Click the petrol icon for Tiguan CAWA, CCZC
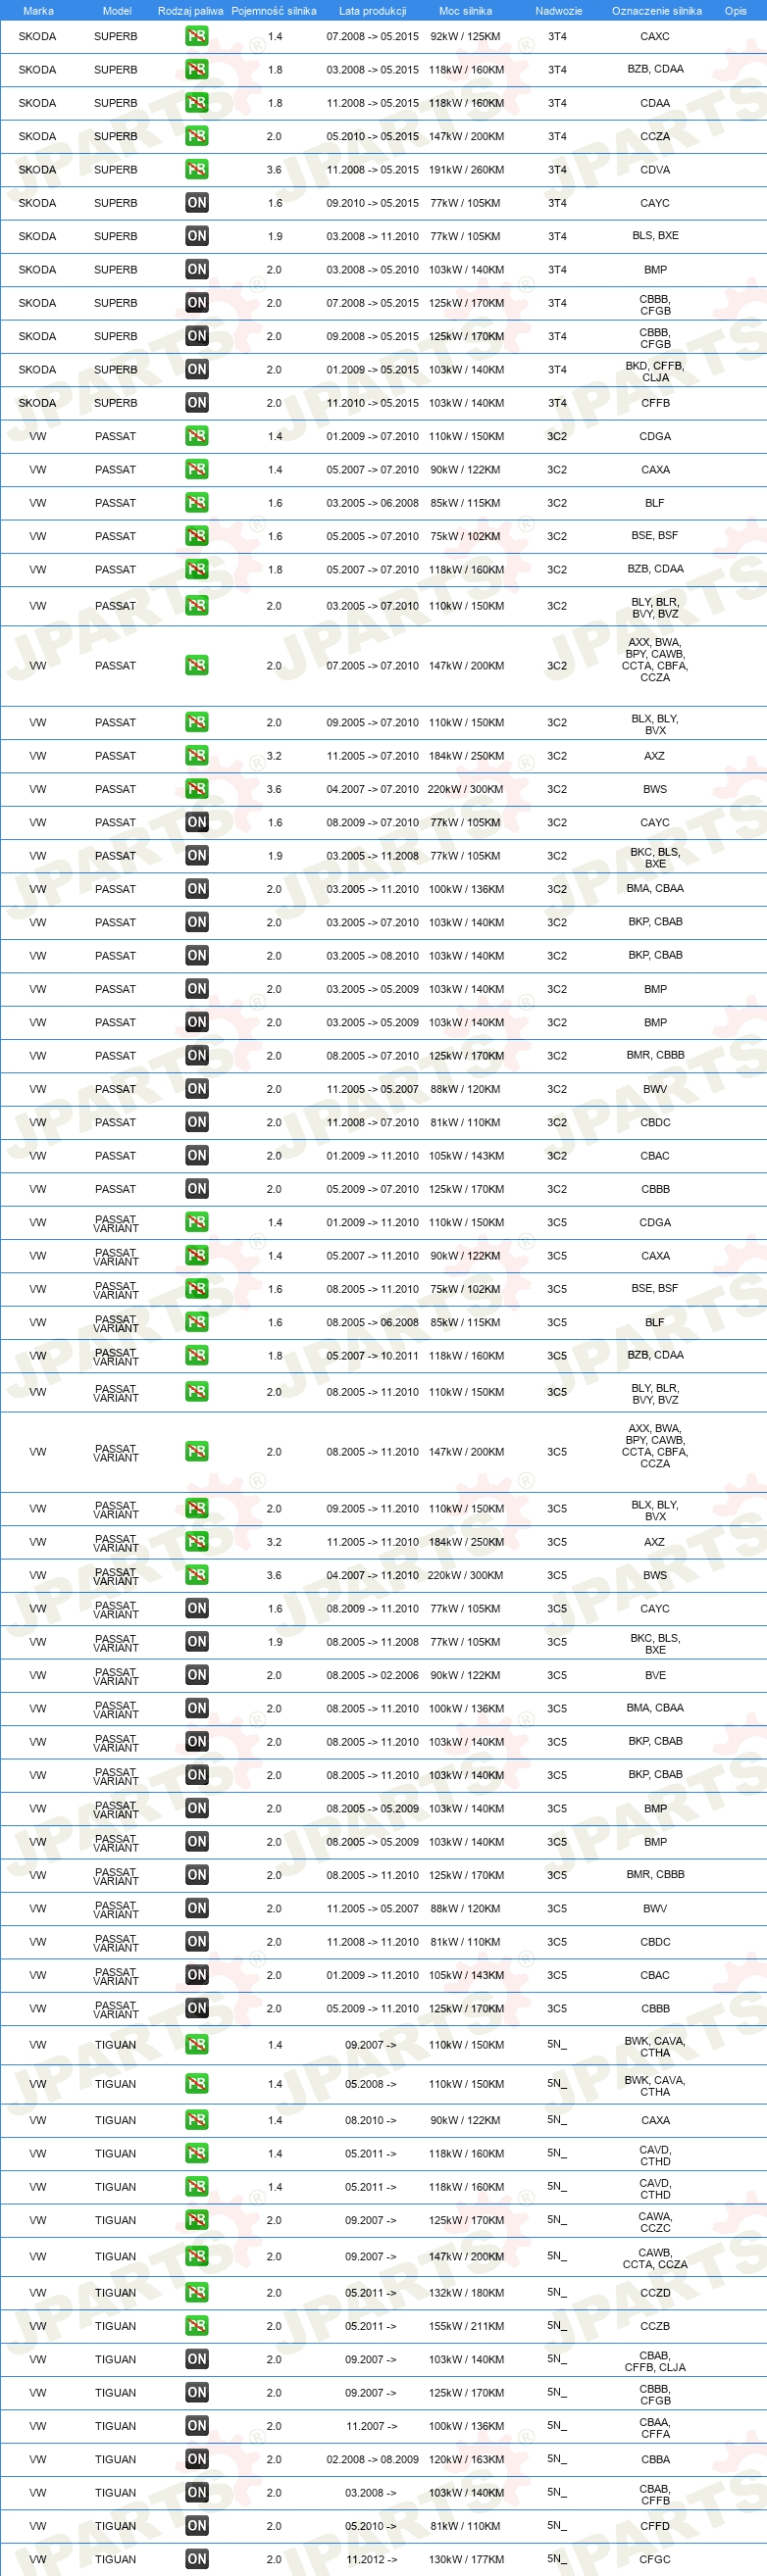 [x=197, y=2220]
